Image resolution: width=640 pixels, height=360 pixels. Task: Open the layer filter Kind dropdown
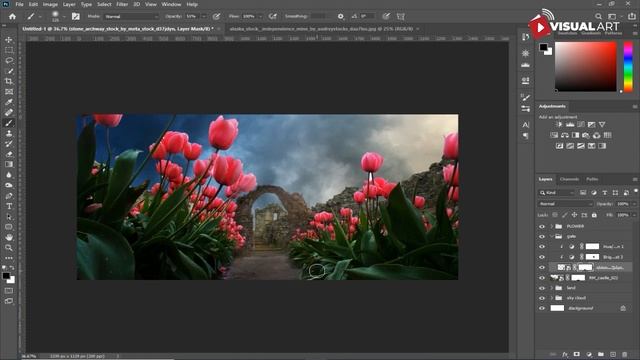[556, 193]
